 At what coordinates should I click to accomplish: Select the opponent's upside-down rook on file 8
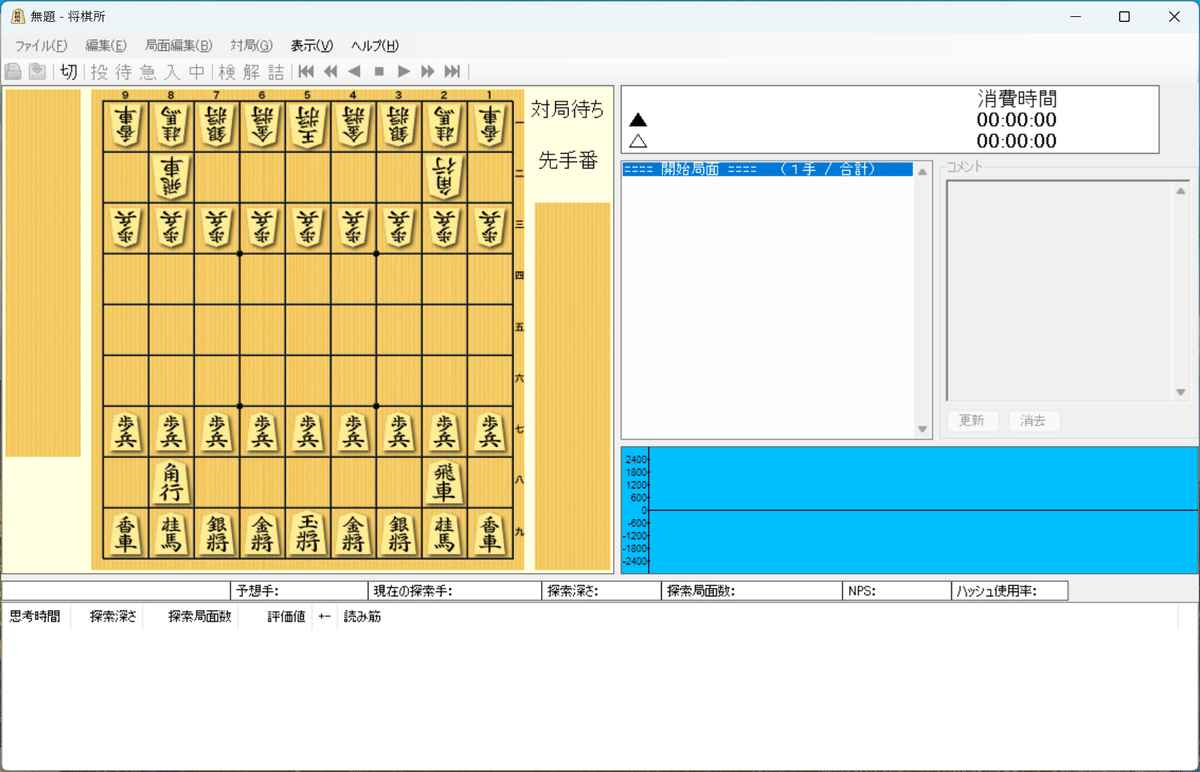(171, 176)
